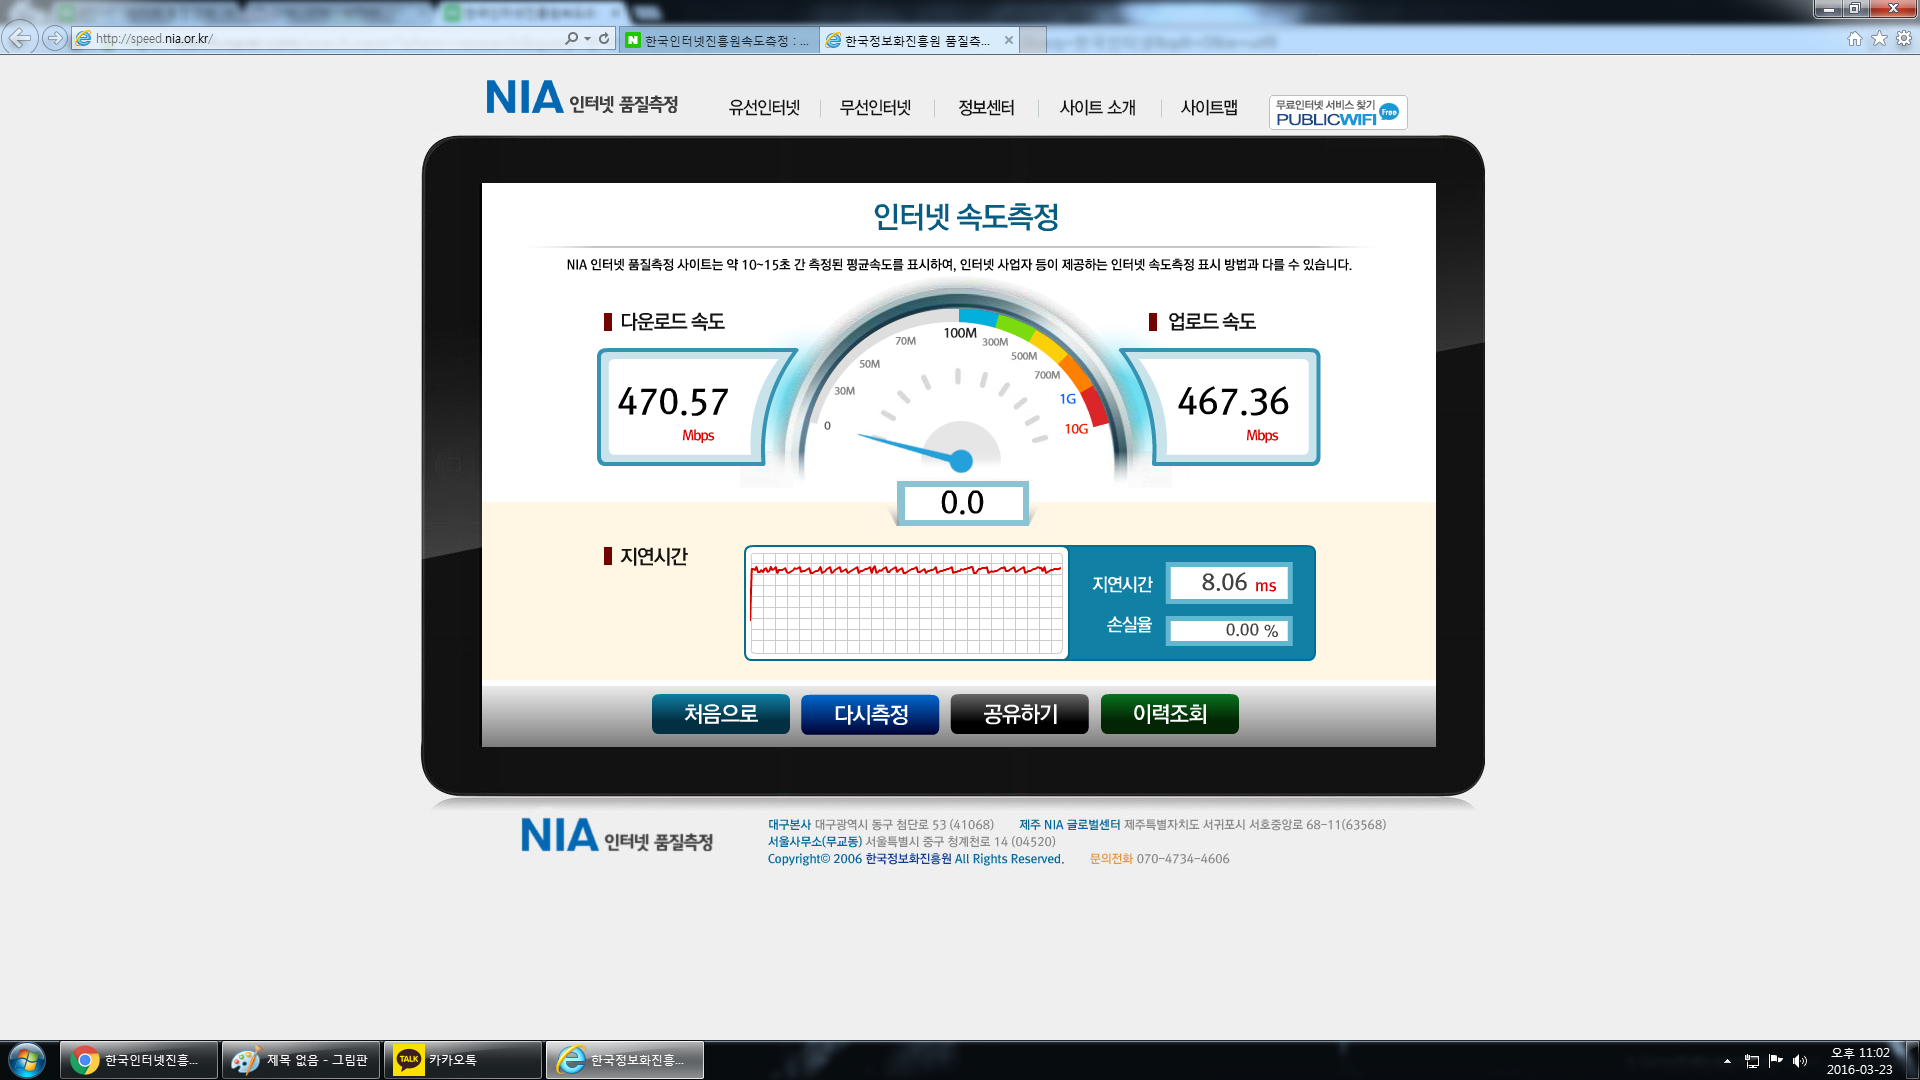Image resolution: width=1920 pixels, height=1080 pixels.
Task: Click the address bar refresh icon
Action: pos(604,38)
